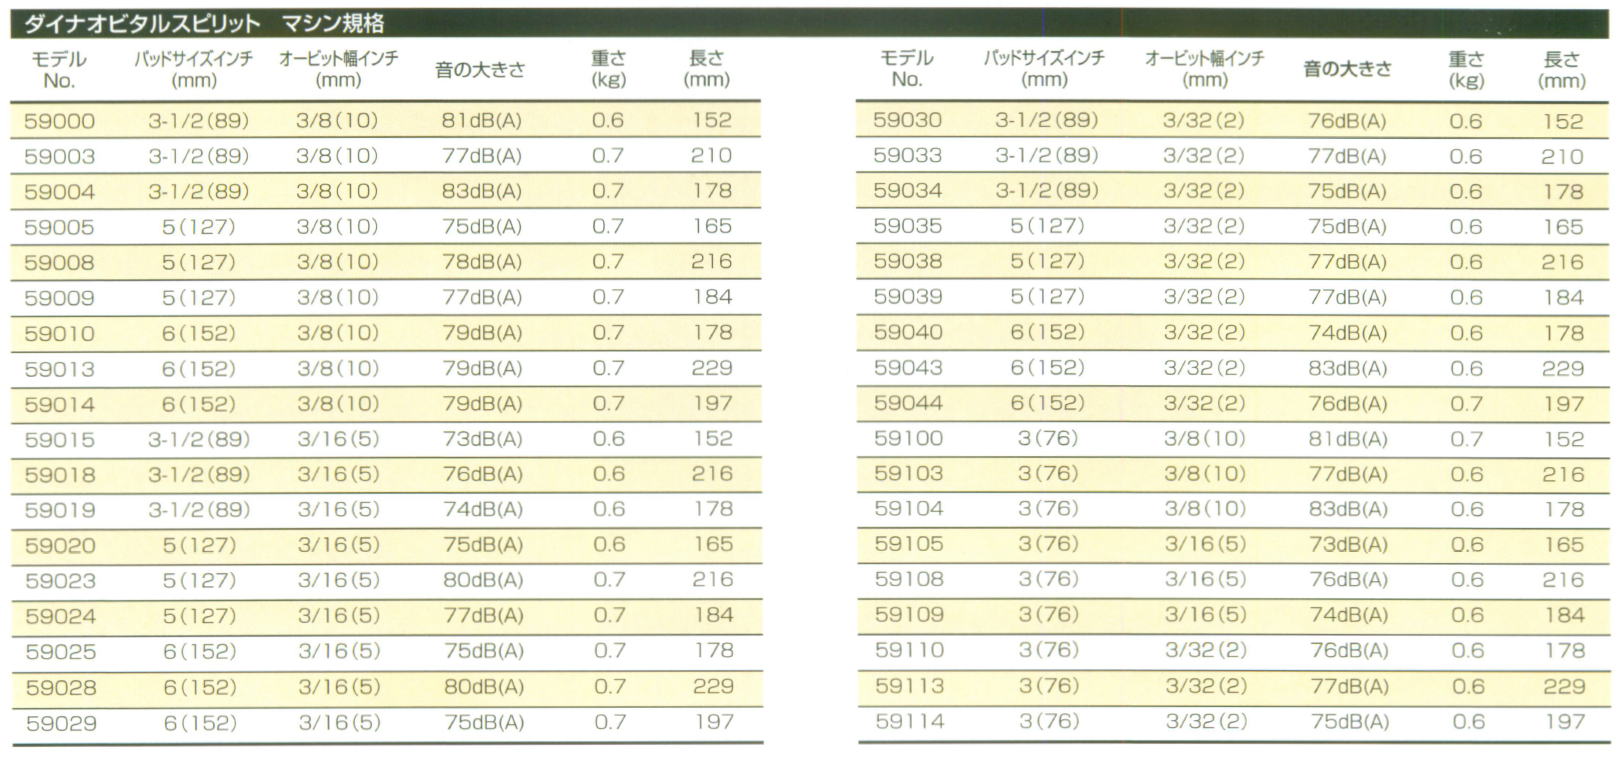Select model number 59043
1619x757 pixels.
click(908, 367)
